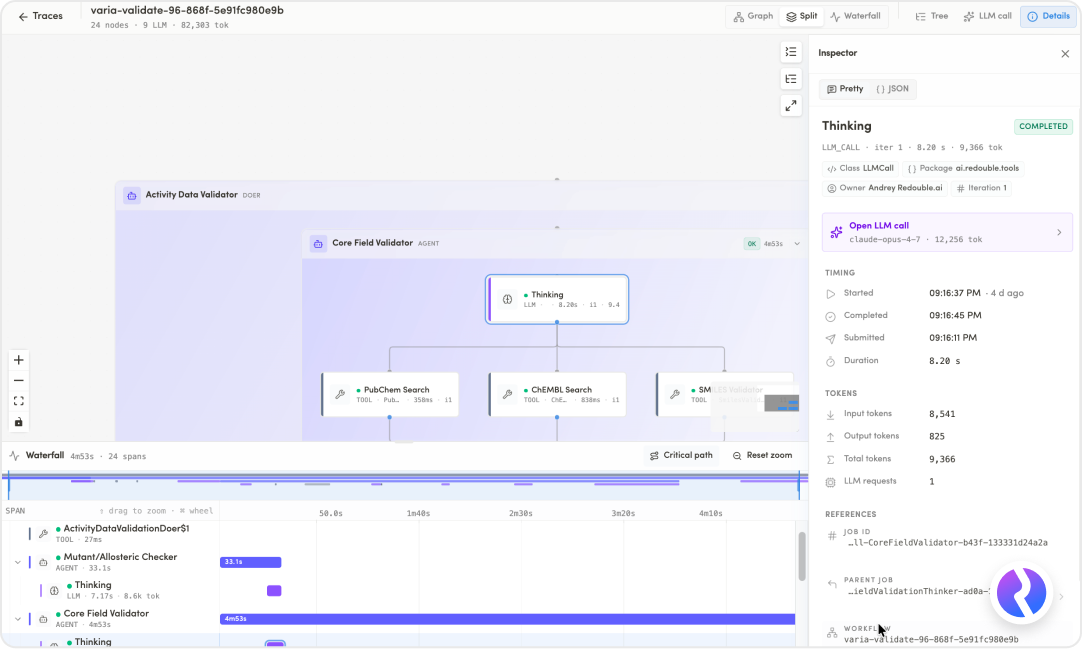This screenshot has width=1082, height=649.
Task: Select Thinking span with 7.17s duration
Action: tap(110, 590)
